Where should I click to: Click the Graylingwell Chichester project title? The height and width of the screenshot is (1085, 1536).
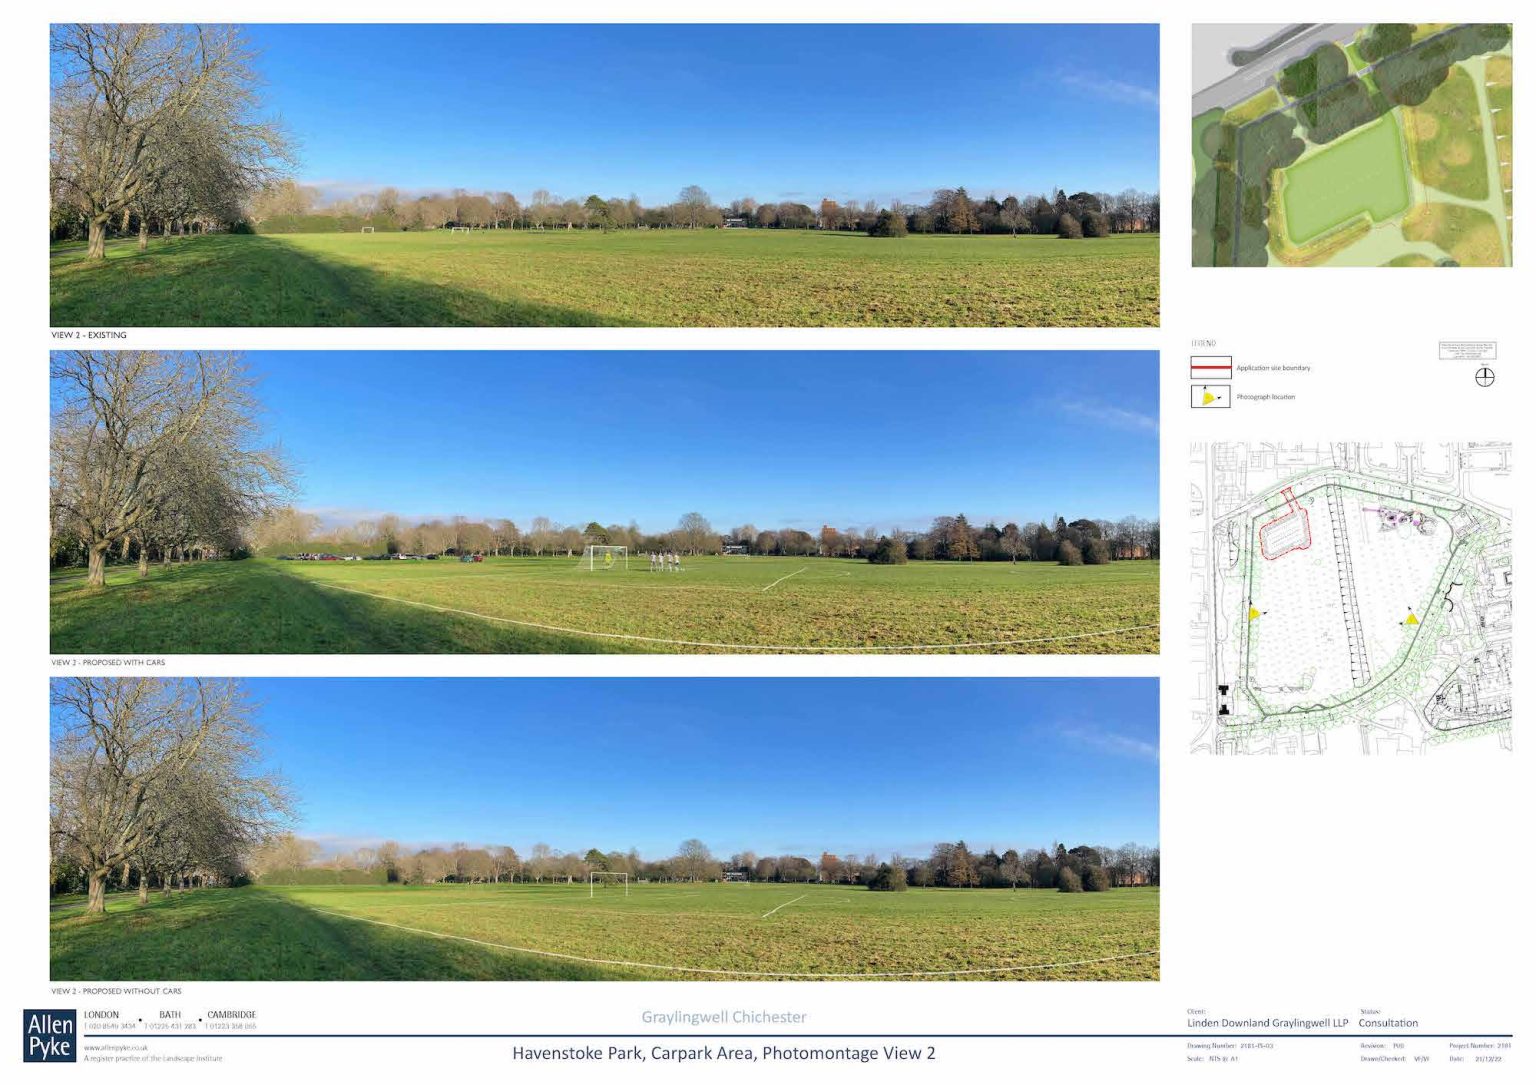[723, 1017]
